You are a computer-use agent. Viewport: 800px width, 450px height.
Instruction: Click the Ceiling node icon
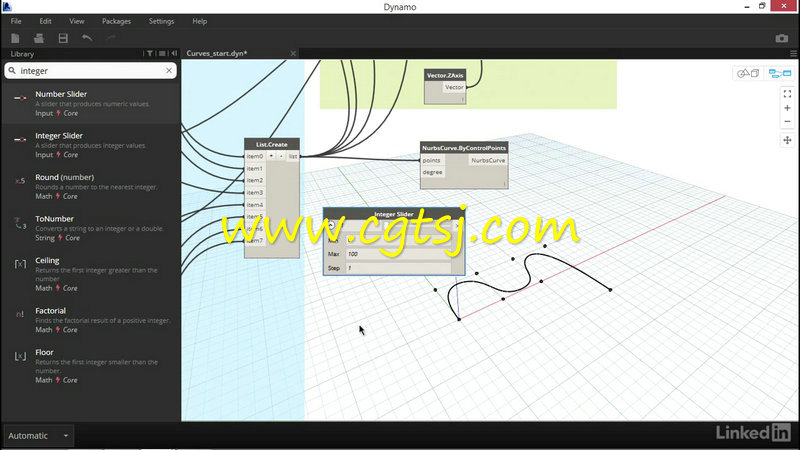tap(20, 264)
